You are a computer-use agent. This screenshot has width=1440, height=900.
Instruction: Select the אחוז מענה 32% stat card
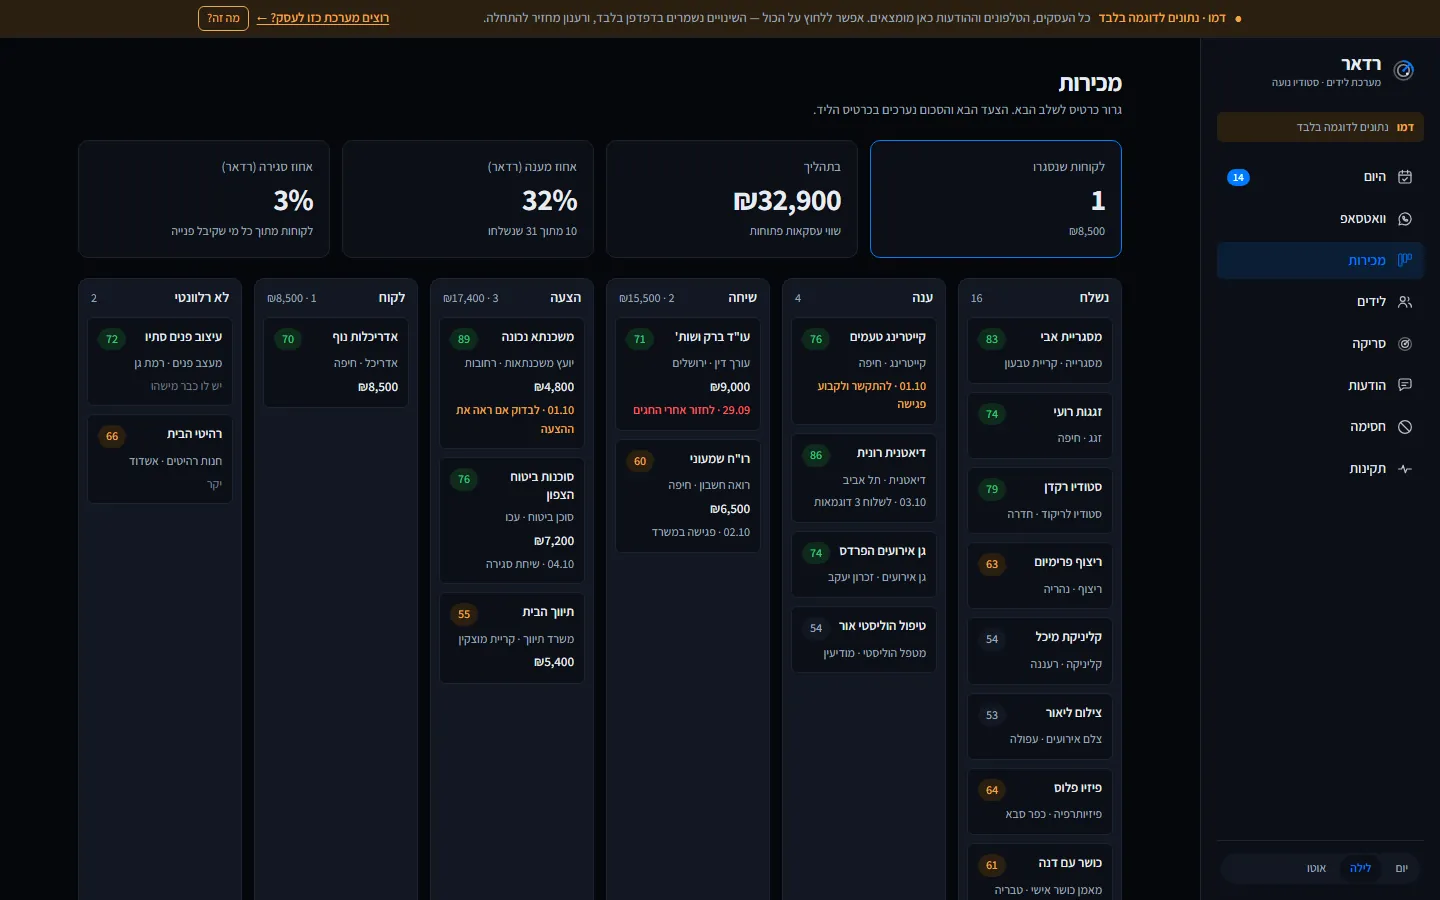pyautogui.click(x=468, y=199)
